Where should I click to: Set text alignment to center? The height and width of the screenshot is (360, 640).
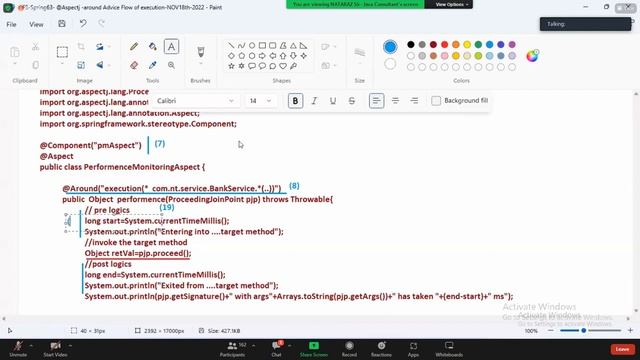(395, 101)
